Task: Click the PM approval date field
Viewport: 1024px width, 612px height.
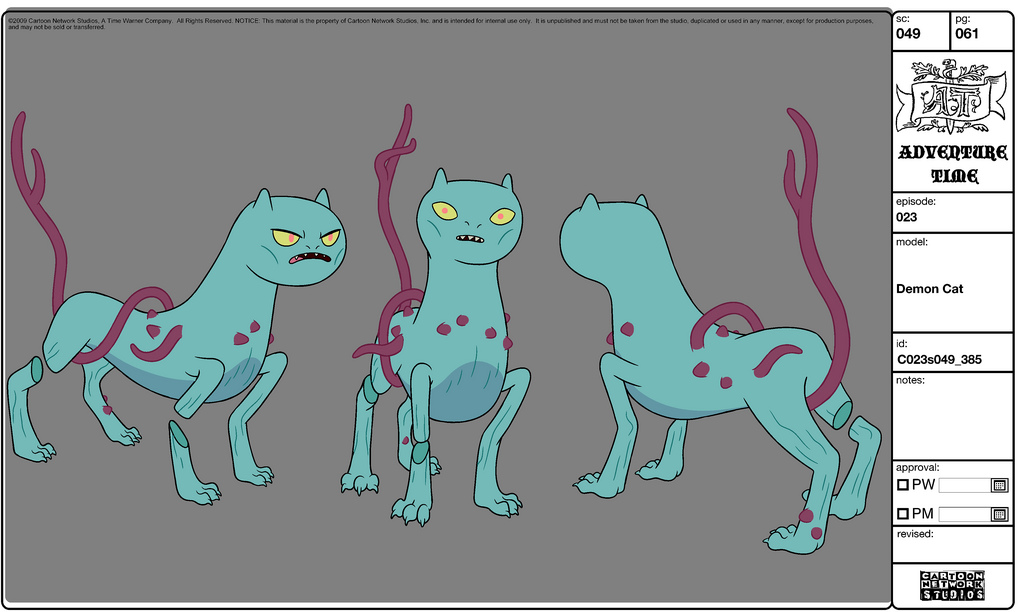Action: [x=964, y=514]
